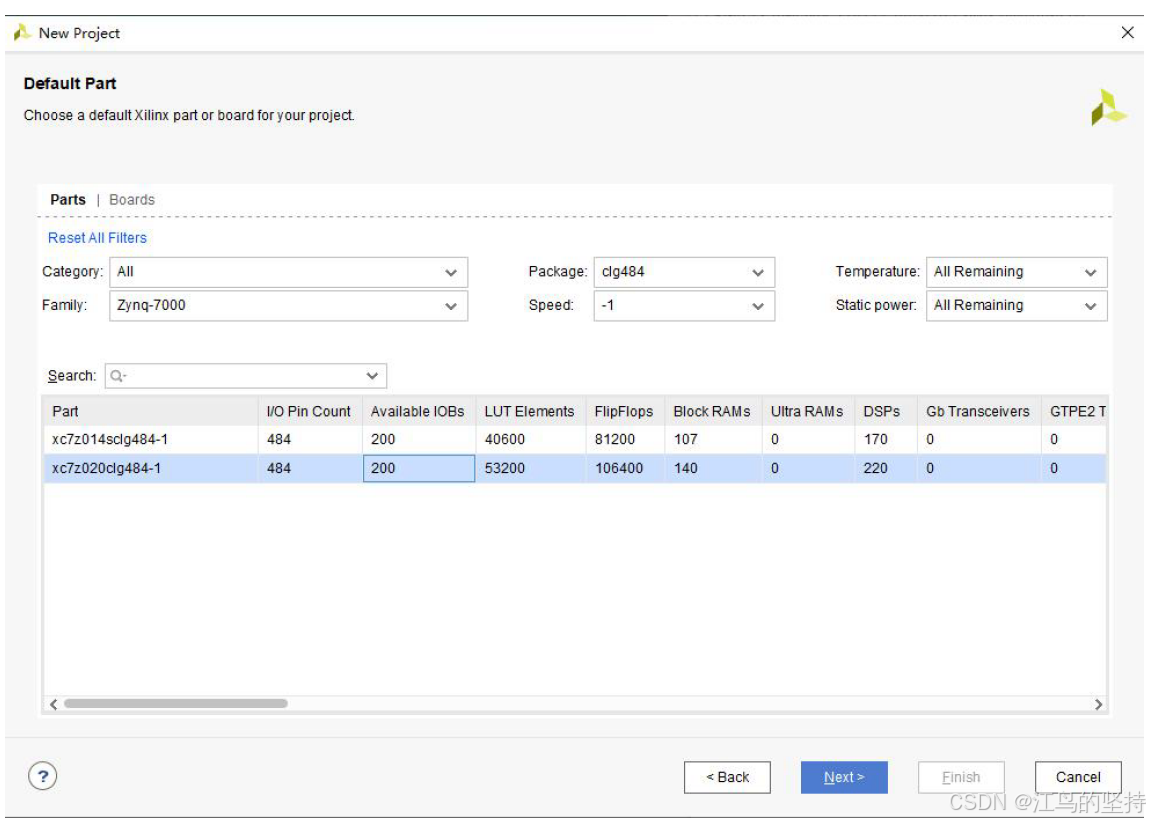The image size is (1150, 822).
Task: Sort by Ultra RAMs column header
Action: pos(807,411)
